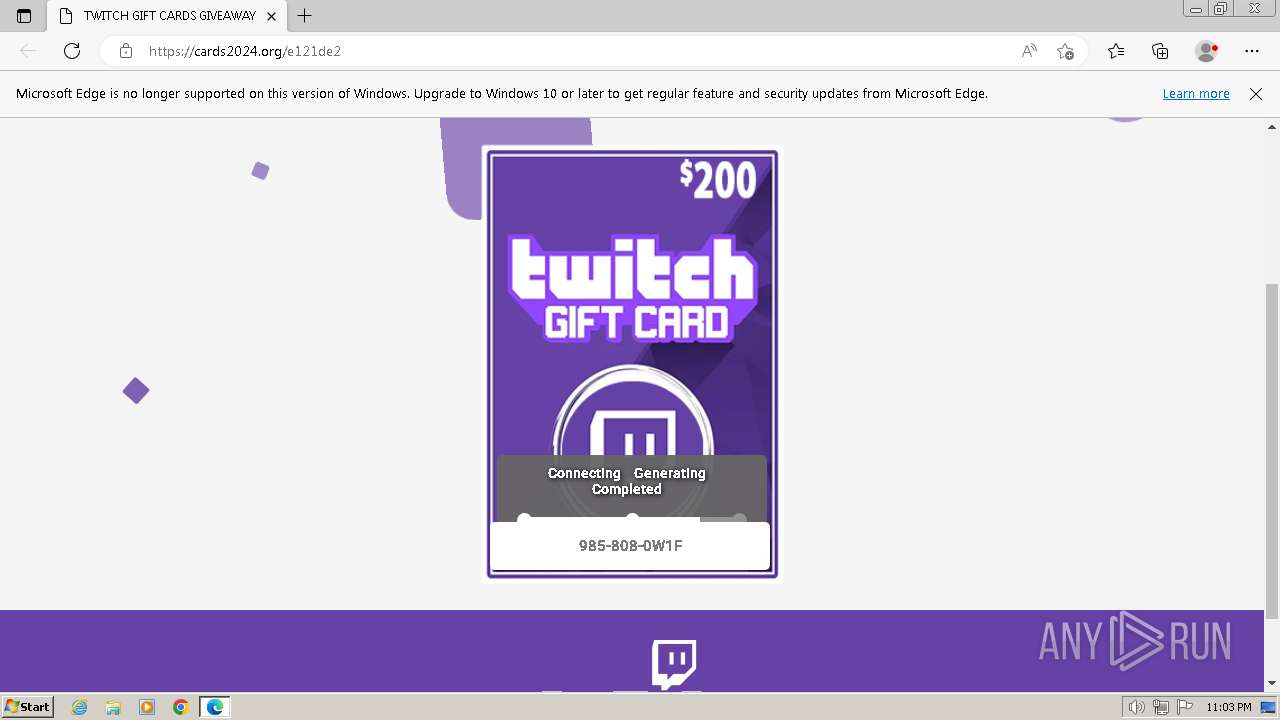Screen dimensions: 1280x720
Task: Launch Chrome from the taskbar
Action: pyautogui.click(x=181, y=707)
